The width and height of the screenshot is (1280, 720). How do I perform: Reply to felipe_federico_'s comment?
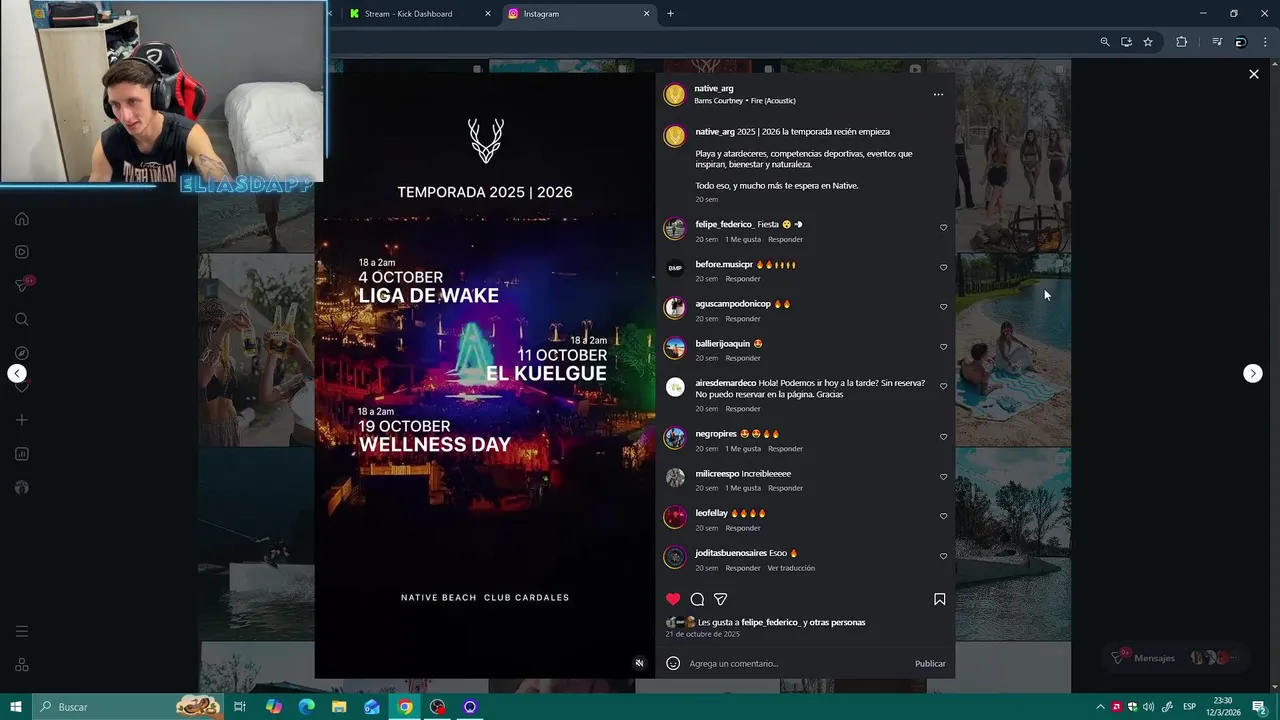point(785,240)
